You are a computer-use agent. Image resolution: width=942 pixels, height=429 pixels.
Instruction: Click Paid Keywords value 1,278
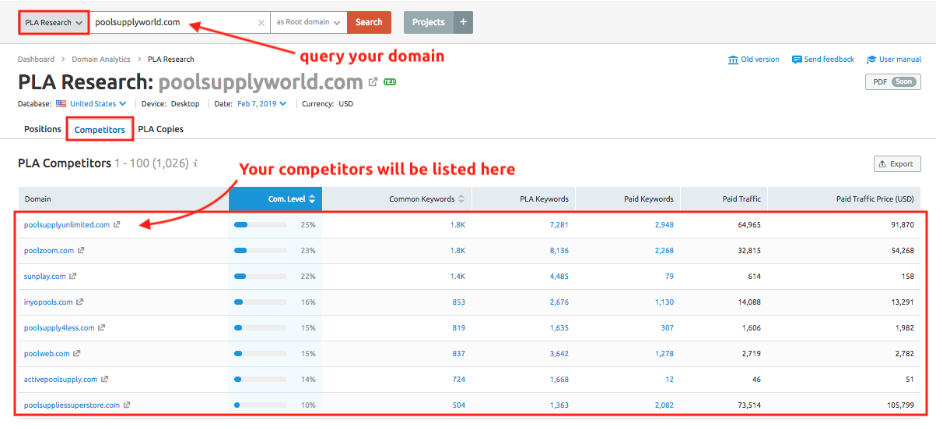point(664,354)
